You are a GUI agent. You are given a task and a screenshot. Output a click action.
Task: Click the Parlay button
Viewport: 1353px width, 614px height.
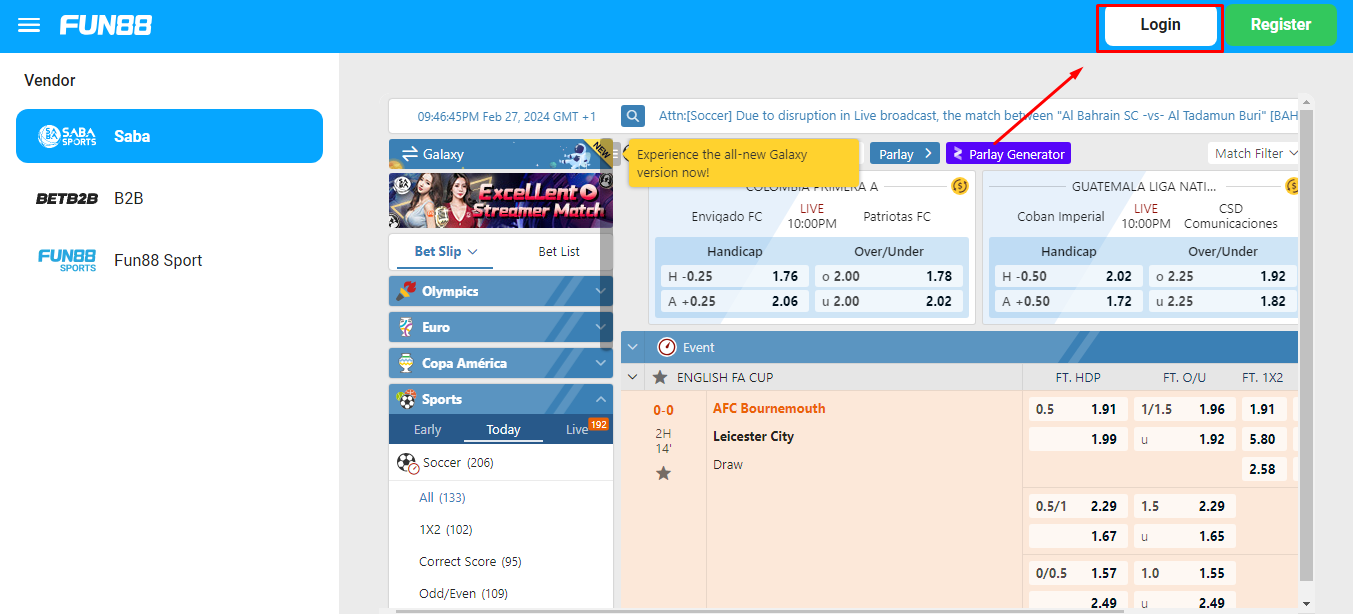click(x=905, y=153)
